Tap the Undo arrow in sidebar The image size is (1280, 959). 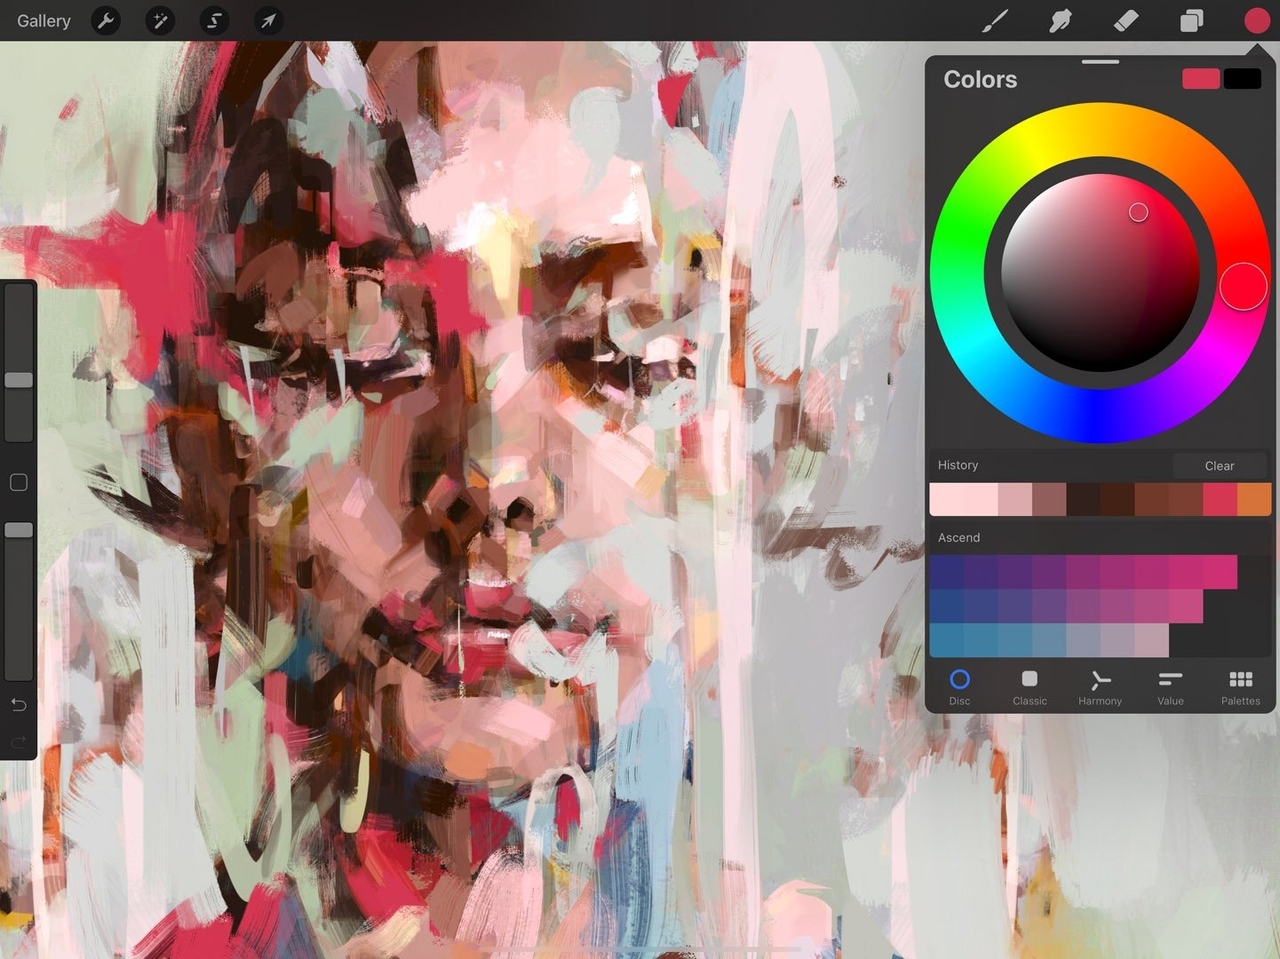pyautogui.click(x=18, y=705)
